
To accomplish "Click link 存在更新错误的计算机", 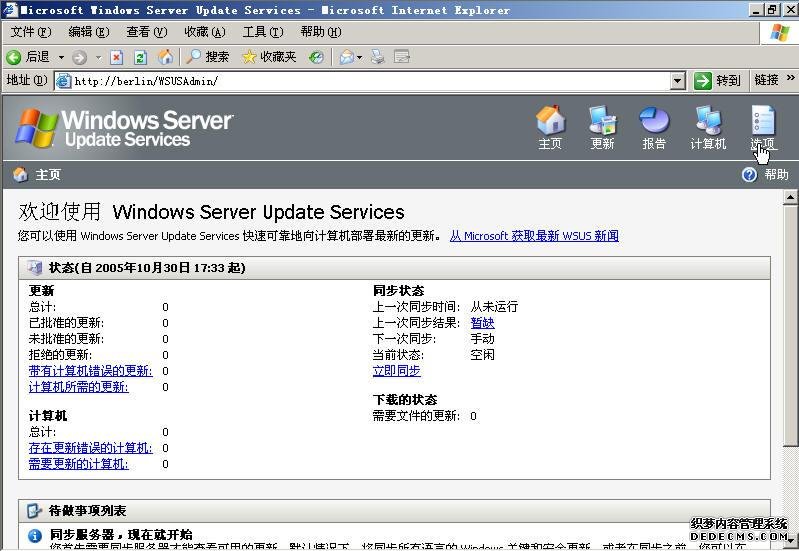I will (x=91, y=448).
